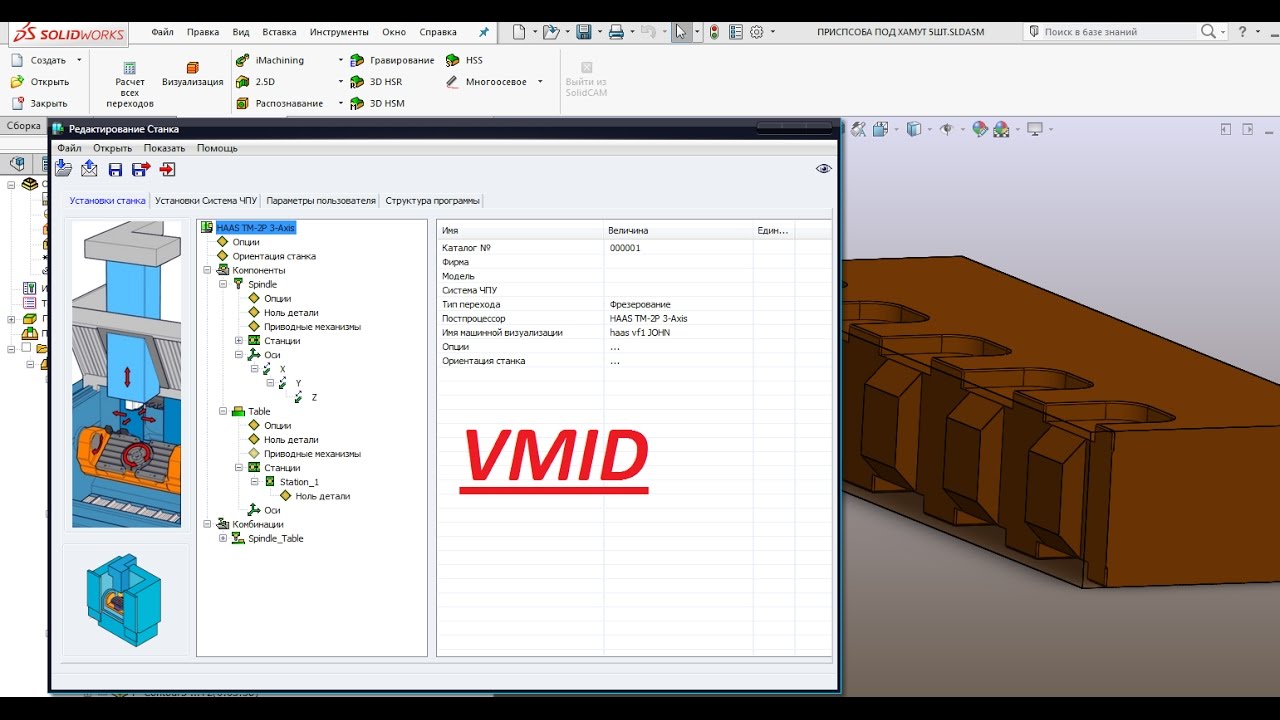
Task: Open the 2.5D operations tool
Action: tap(256, 82)
